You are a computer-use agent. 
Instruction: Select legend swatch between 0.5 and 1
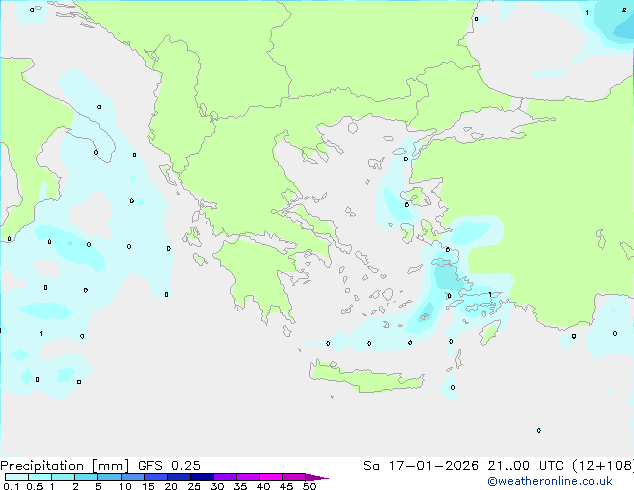[40, 477]
